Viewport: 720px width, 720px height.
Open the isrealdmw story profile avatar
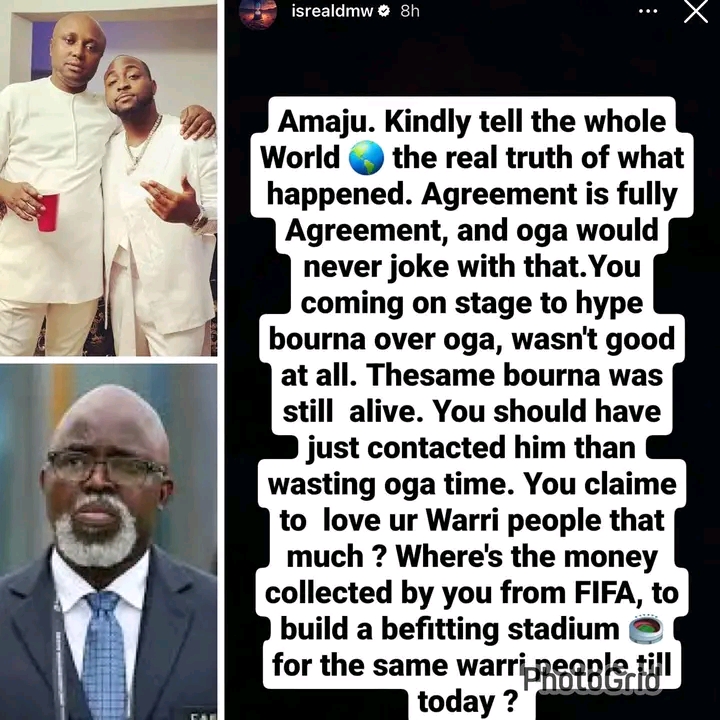[x=258, y=12]
